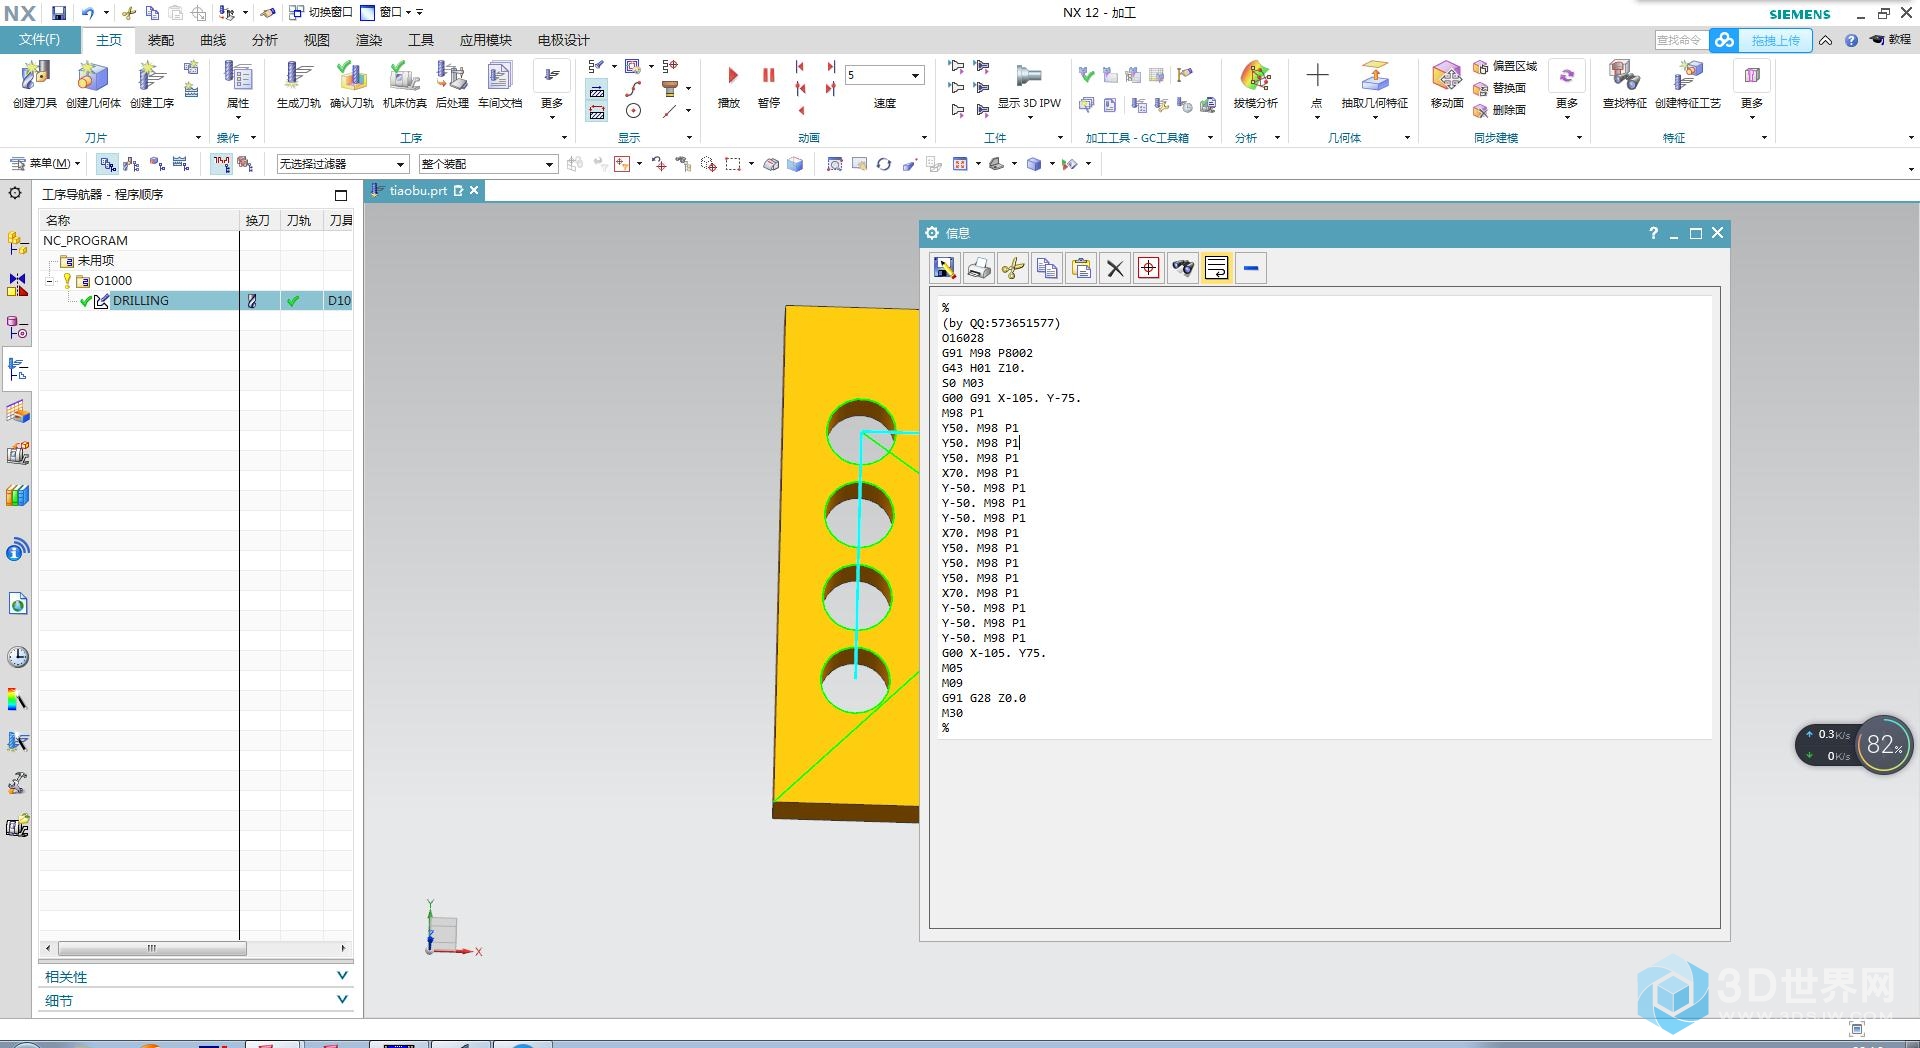Click the 创建刀具 (Create Tool) icon
The width and height of the screenshot is (1920, 1048).
tap(35, 78)
